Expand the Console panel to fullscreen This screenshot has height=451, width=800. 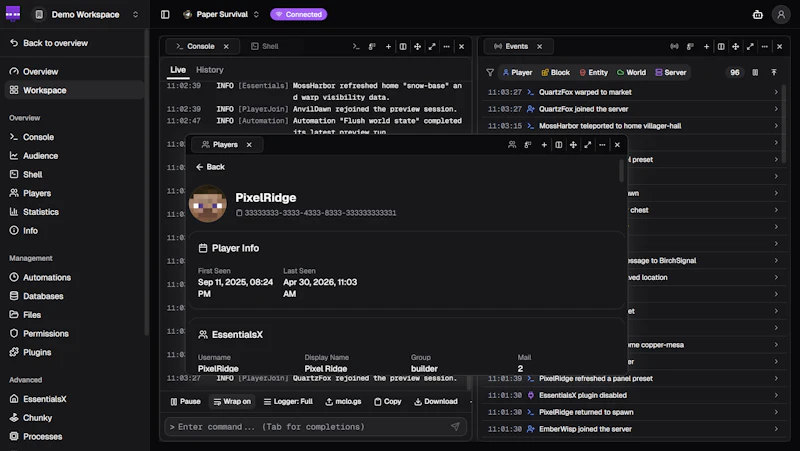(432, 46)
